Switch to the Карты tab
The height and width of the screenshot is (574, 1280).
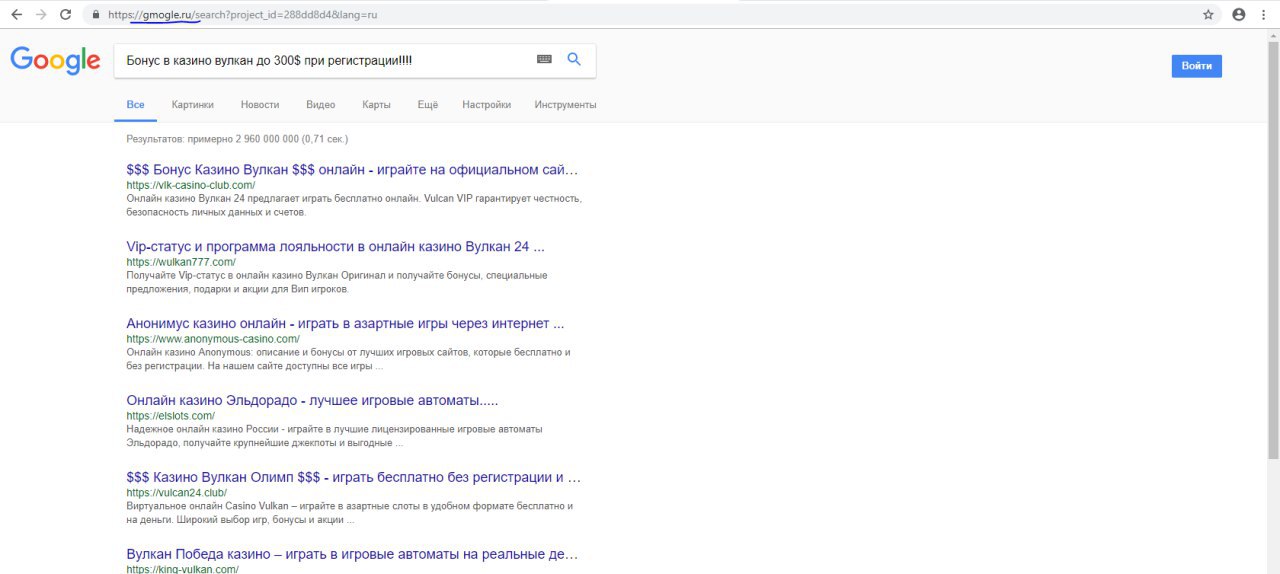tap(376, 104)
